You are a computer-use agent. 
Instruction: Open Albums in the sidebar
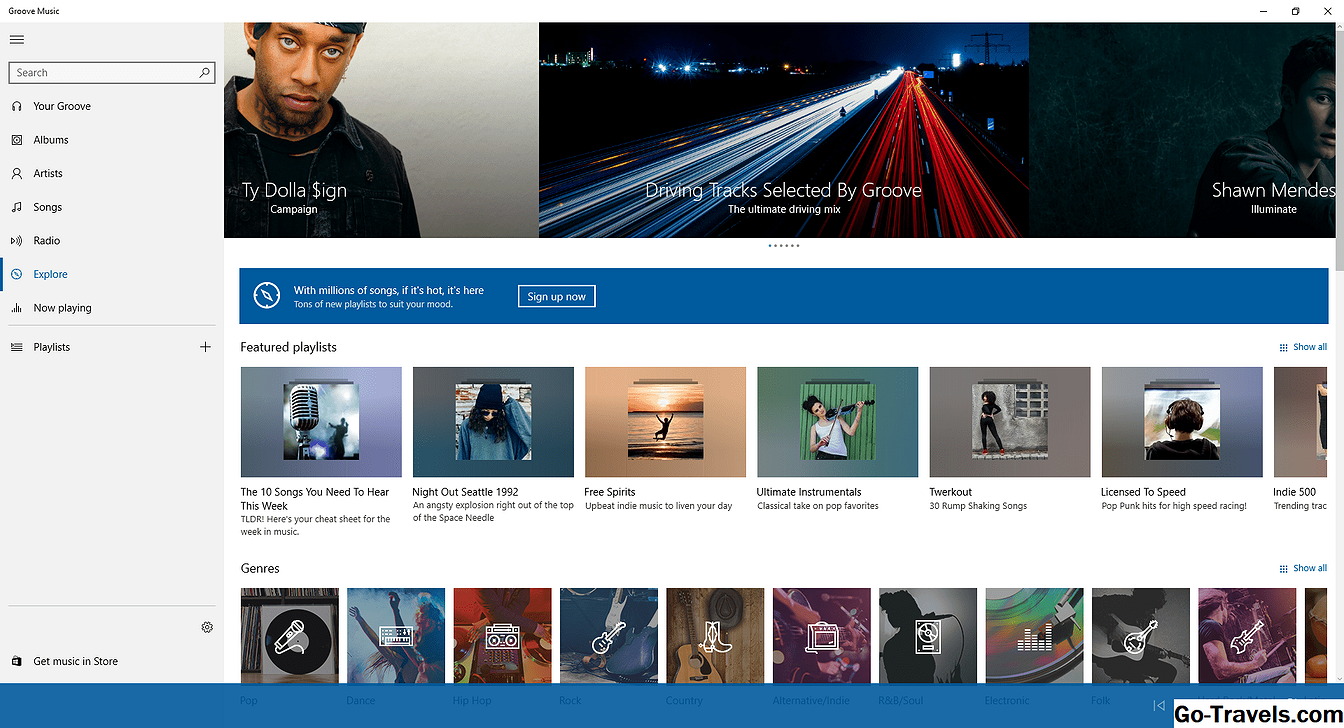click(x=51, y=140)
